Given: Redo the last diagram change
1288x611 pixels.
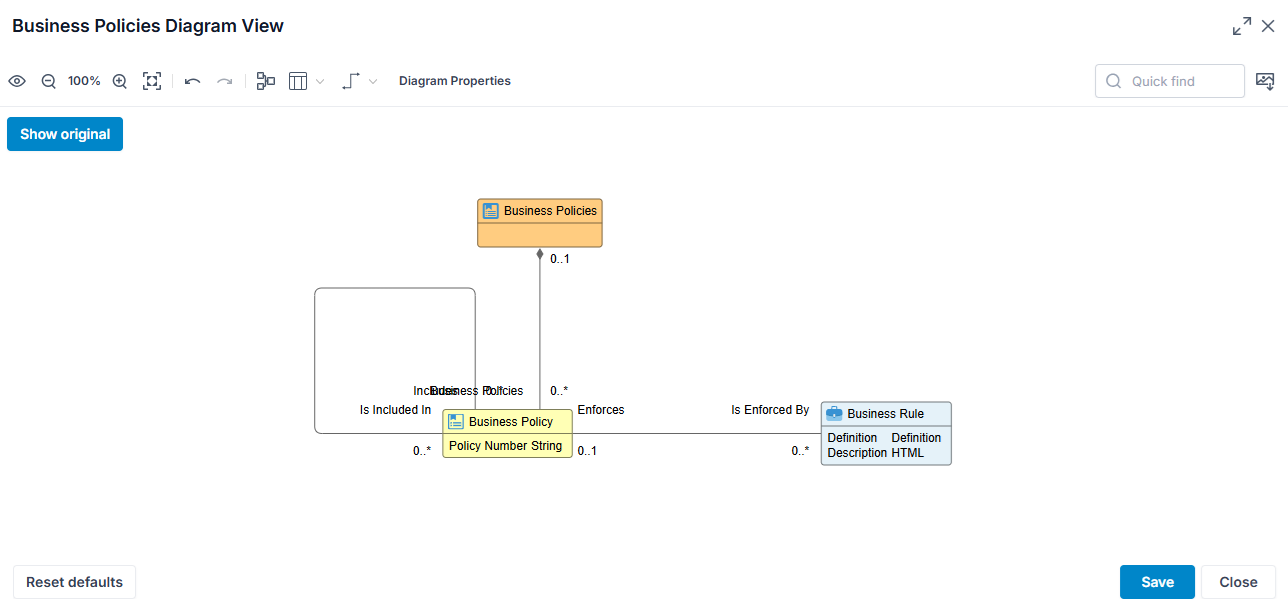Looking at the screenshot, I should tap(225, 81).
